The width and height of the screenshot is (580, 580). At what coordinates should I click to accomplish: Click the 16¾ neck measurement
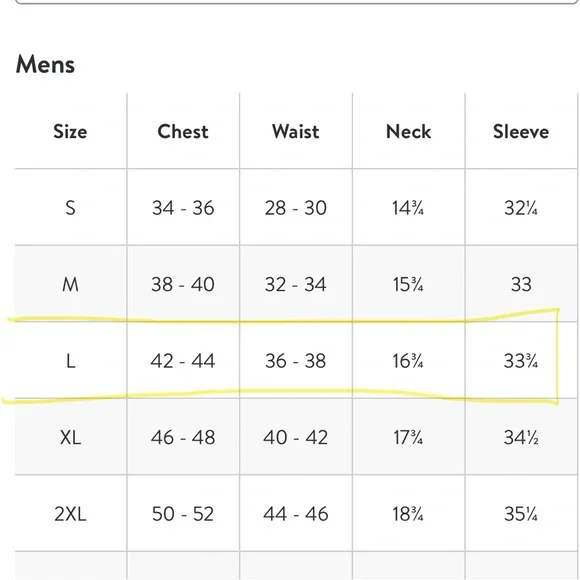click(x=408, y=361)
